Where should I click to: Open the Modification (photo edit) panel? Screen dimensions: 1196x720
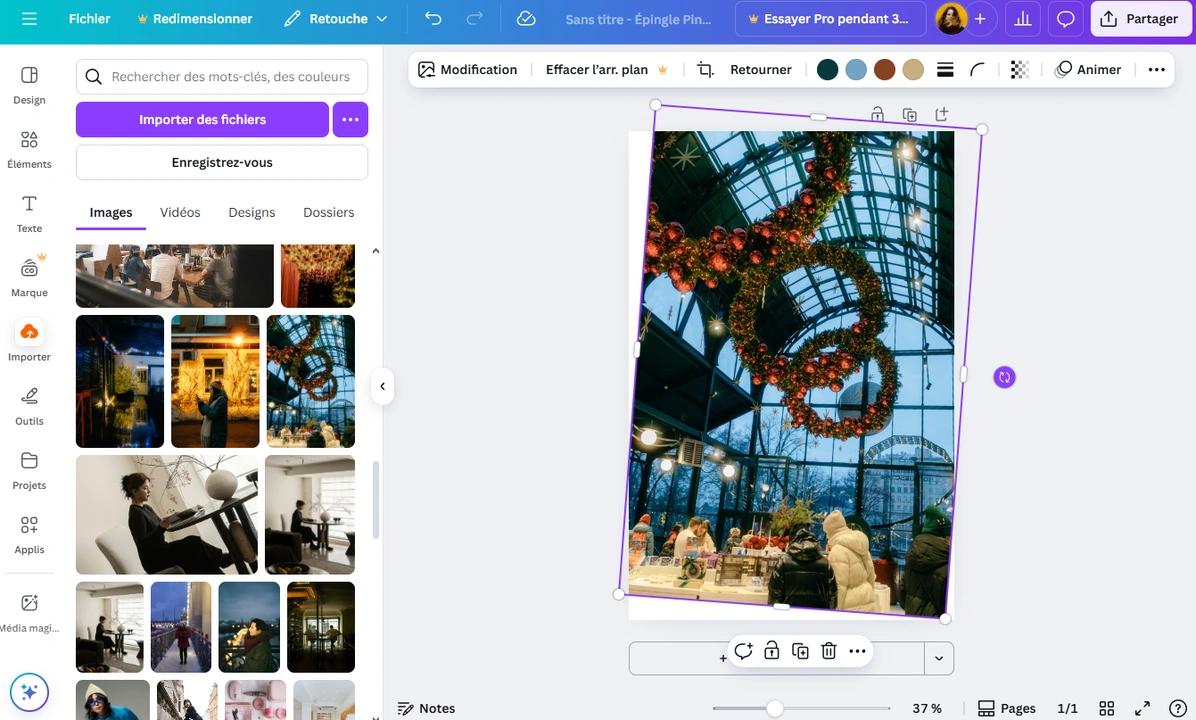coord(467,69)
